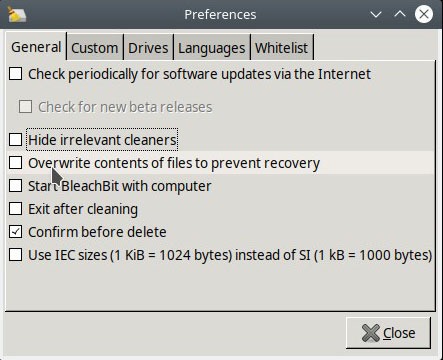This screenshot has width=443, height=360.
Task: Check Exit after cleaning option
Action: [x=16, y=209]
